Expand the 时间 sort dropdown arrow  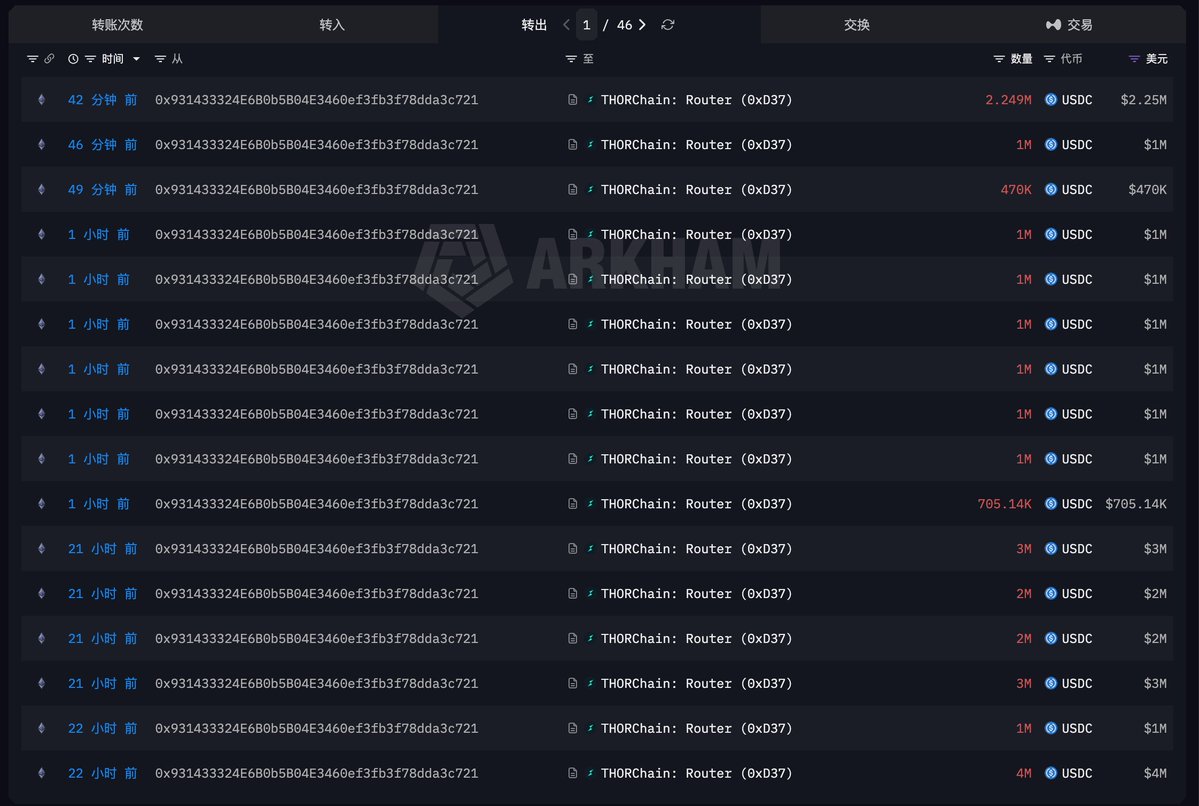point(136,59)
